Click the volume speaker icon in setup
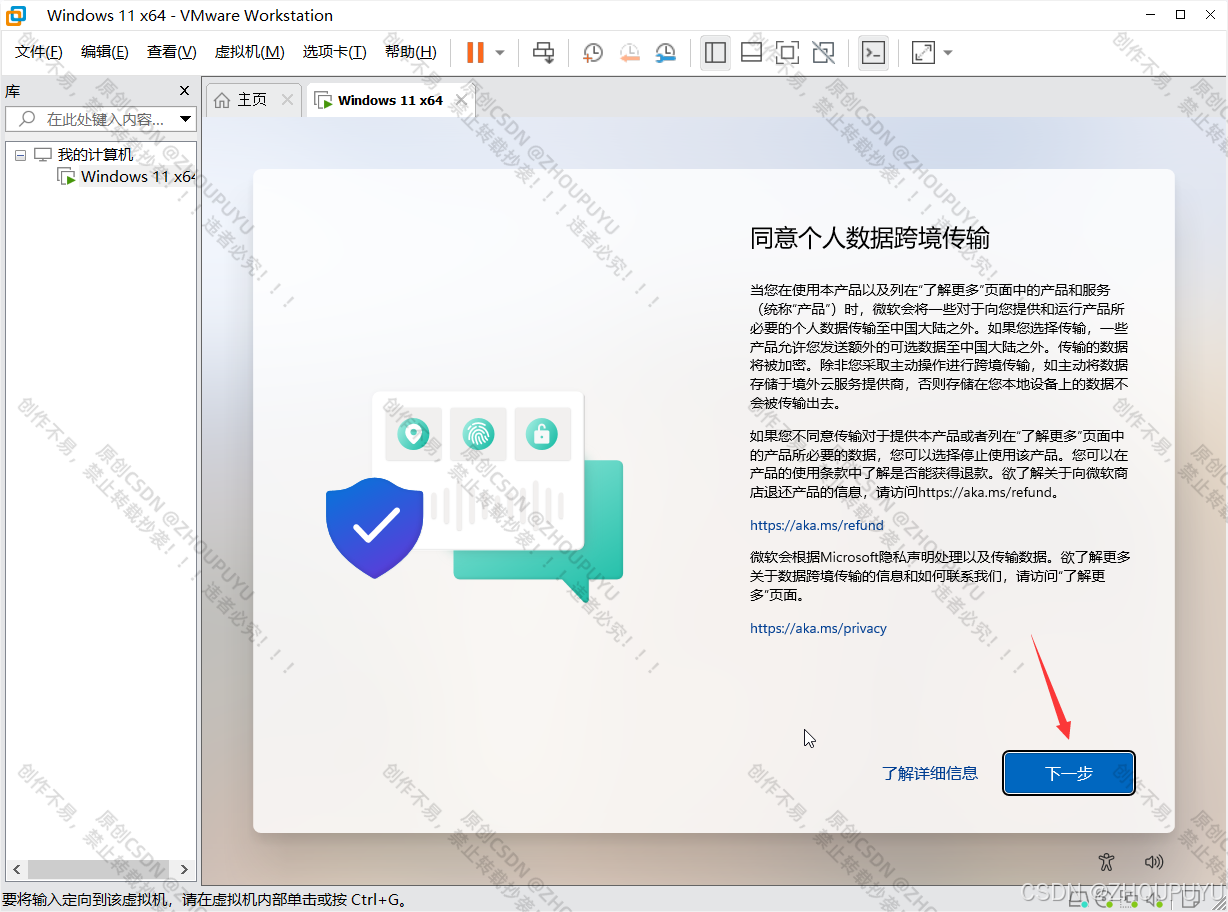 tap(1154, 861)
